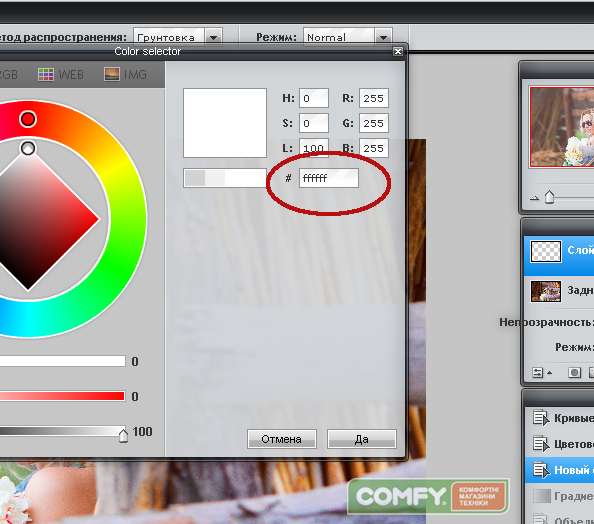Switch to the WEB color tab
594x524 pixels.
[x=61, y=74]
